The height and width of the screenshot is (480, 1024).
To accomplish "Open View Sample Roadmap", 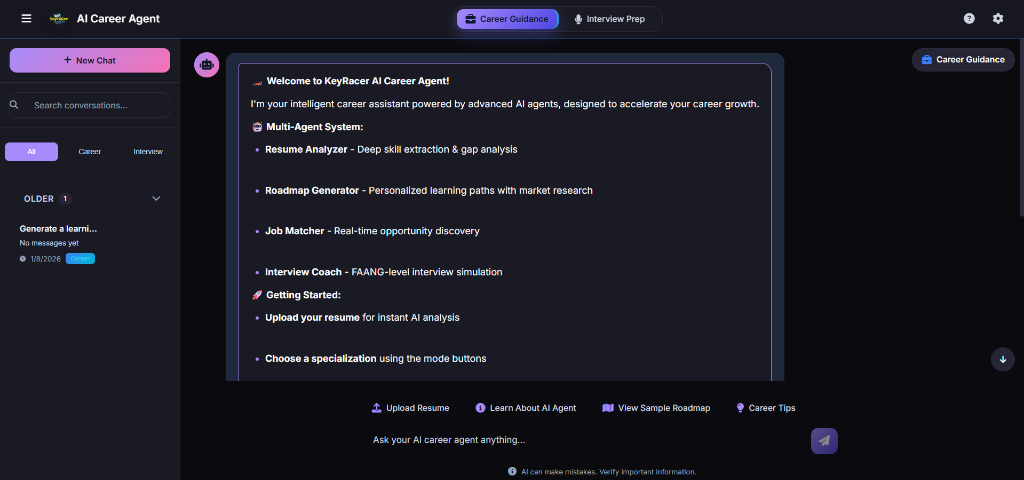I will coord(656,408).
